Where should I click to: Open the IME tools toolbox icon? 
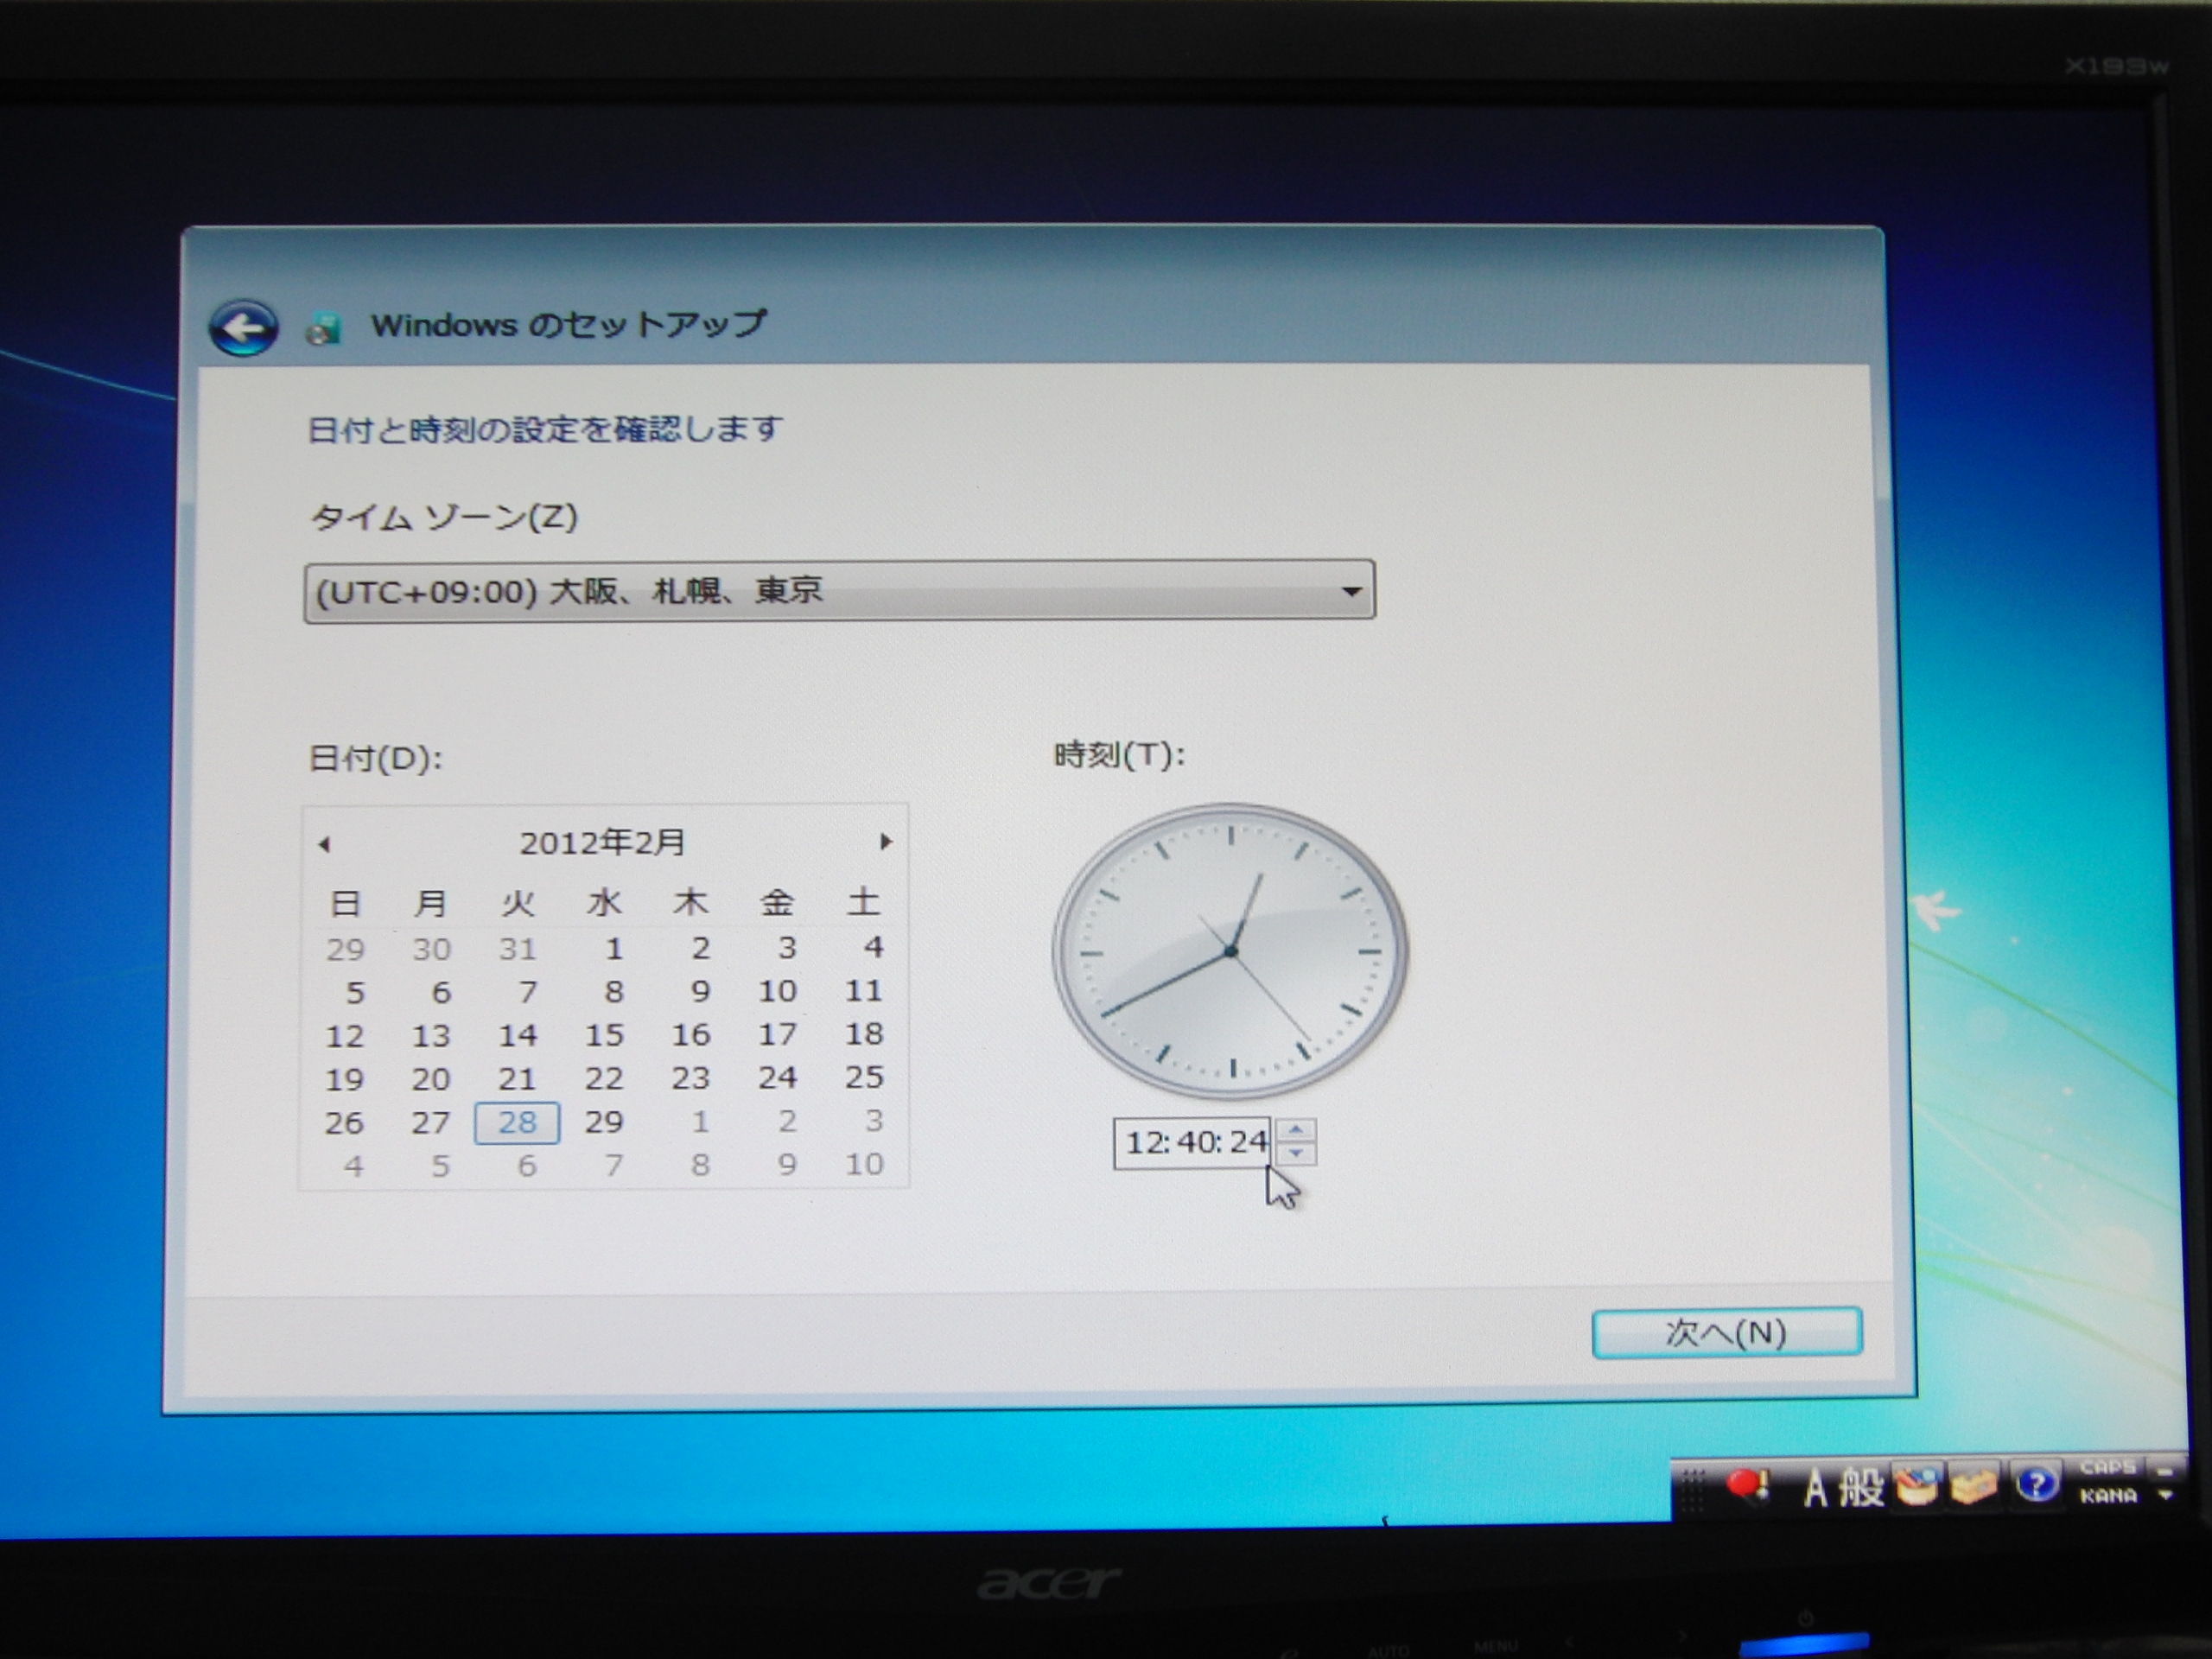coord(1973,1486)
